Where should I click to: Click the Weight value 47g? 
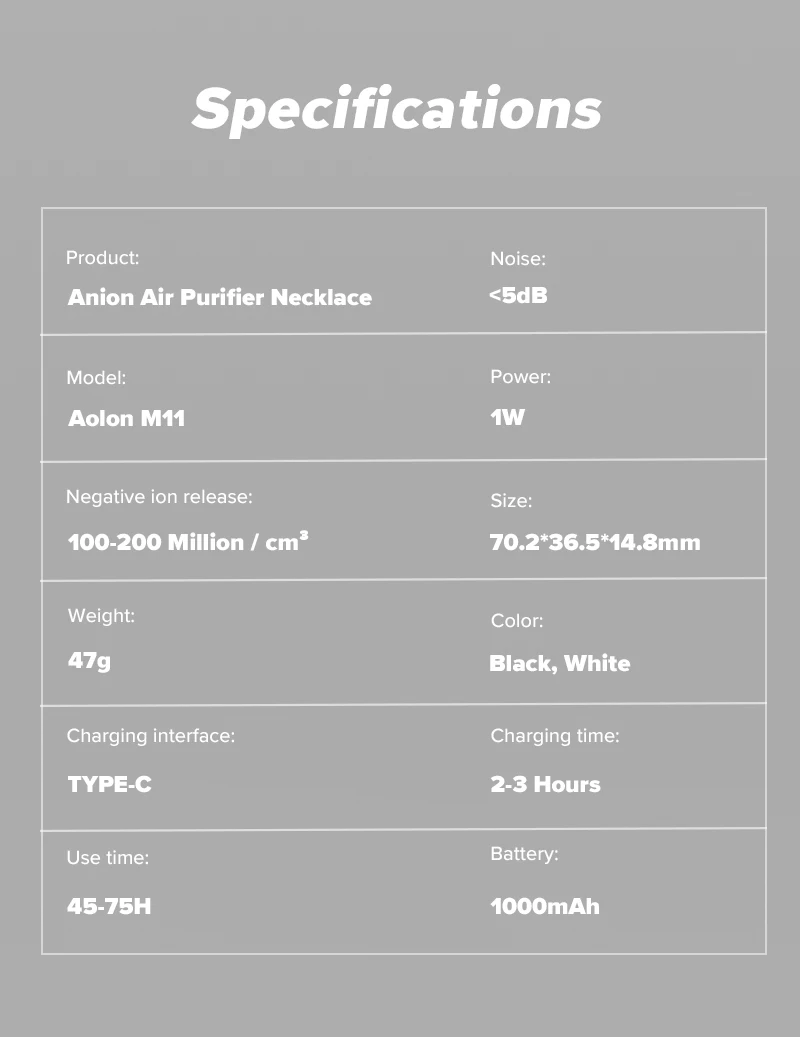click(x=89, y=661)
